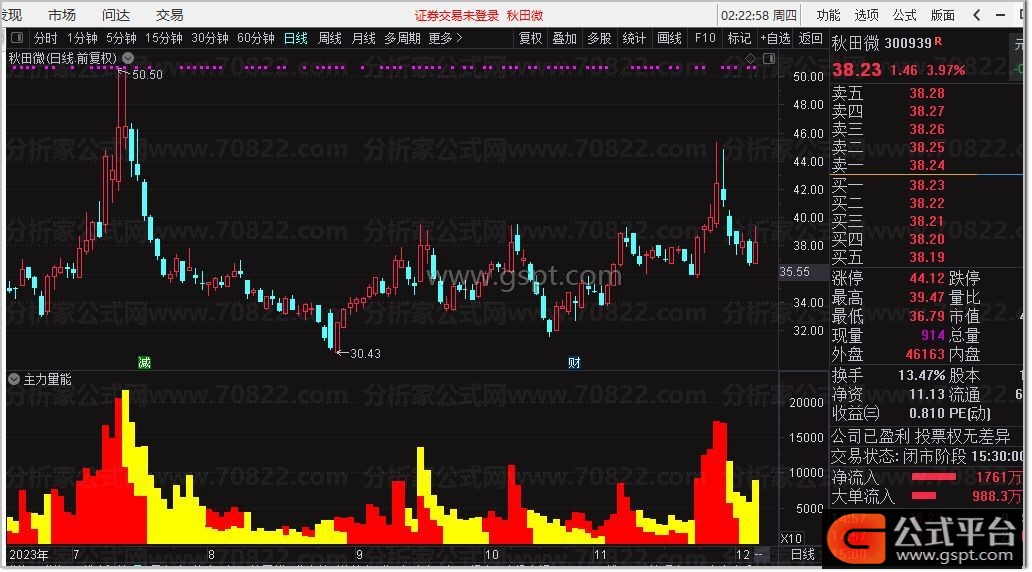Viewport: 1032px width, 572px height.
Task: Switch to the 分时 view
Action: coord(45,38)
